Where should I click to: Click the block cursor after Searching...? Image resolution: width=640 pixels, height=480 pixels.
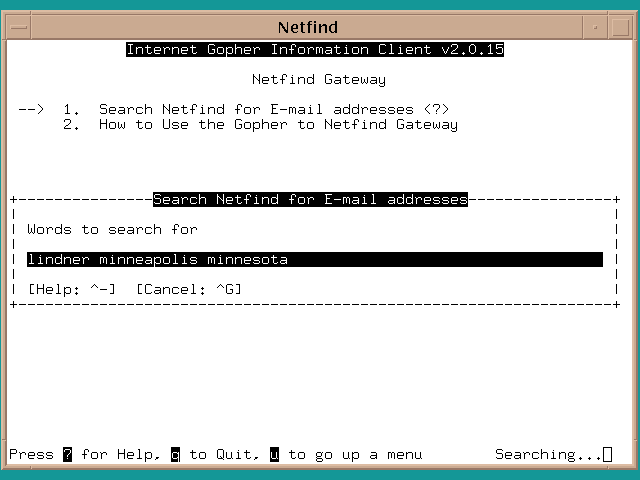click(608, 455)
